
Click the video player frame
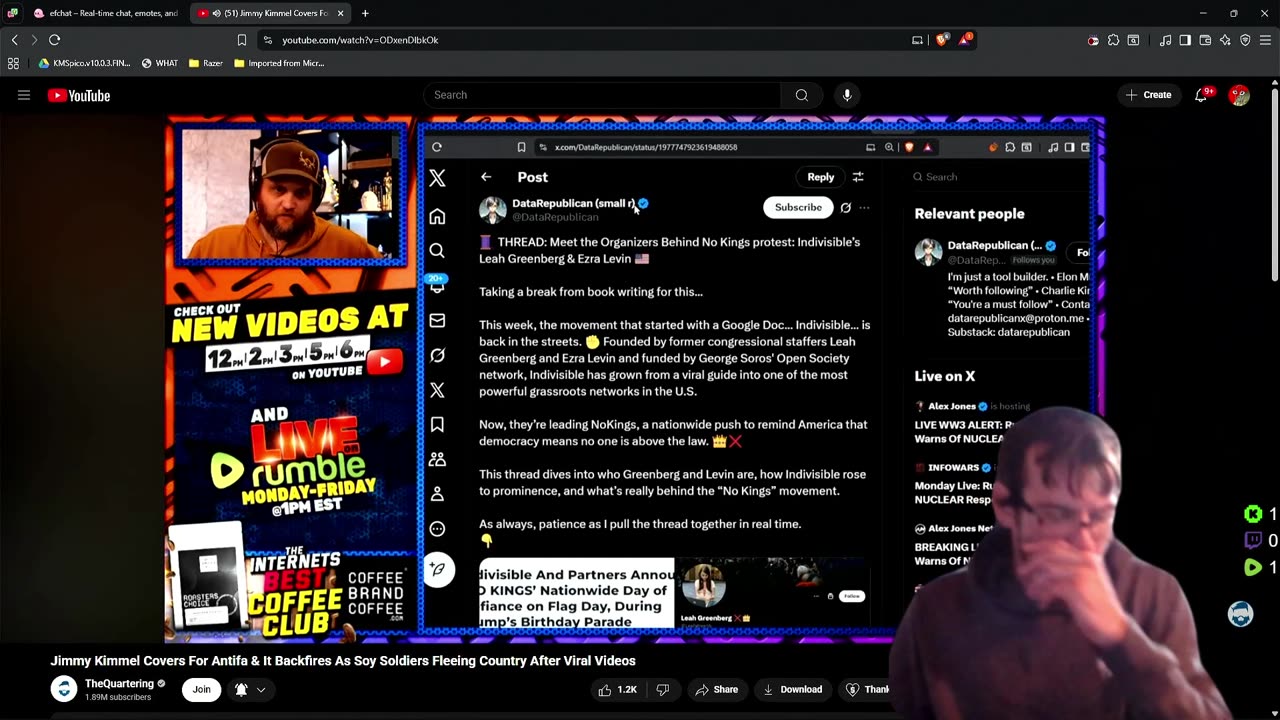634,378
